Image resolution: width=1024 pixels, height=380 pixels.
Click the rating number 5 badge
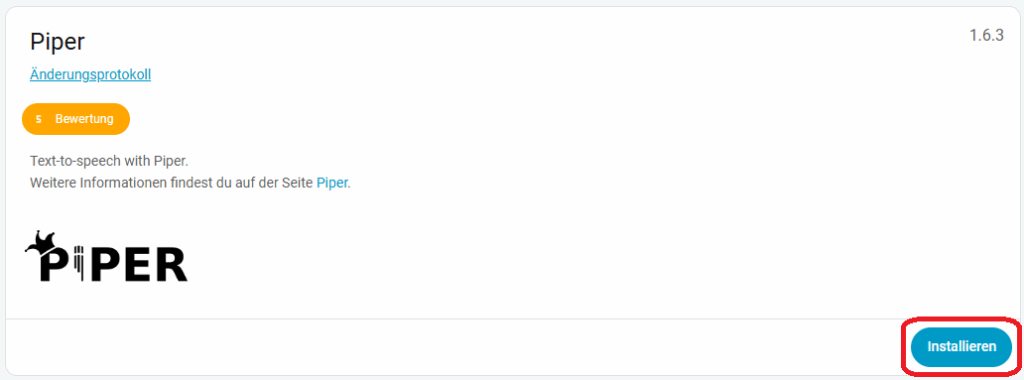pyautogui.click(x=39, y=119)
